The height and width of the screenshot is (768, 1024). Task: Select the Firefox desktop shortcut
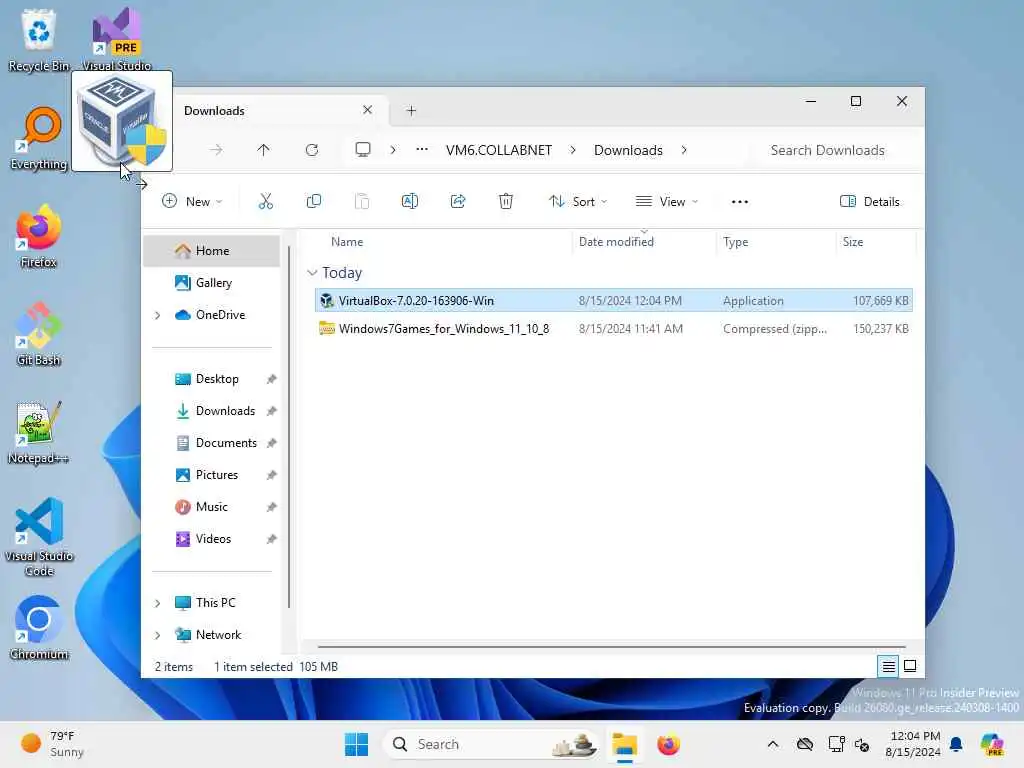click(x=39, y=236)
